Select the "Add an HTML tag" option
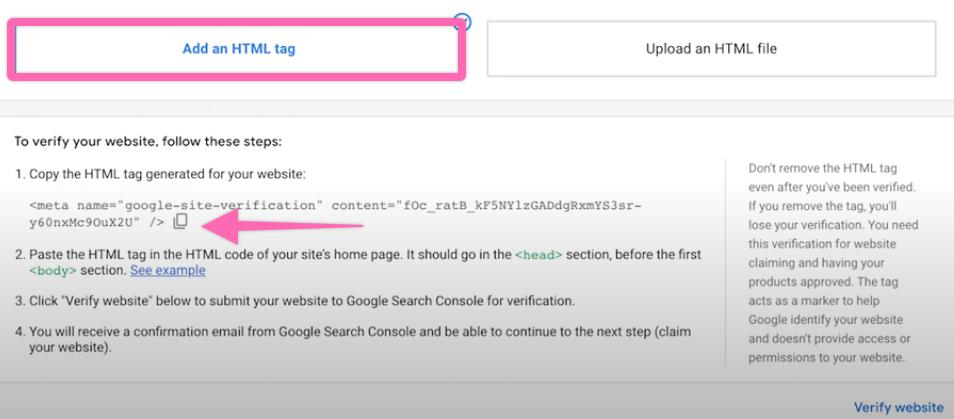 pos(238,48)
